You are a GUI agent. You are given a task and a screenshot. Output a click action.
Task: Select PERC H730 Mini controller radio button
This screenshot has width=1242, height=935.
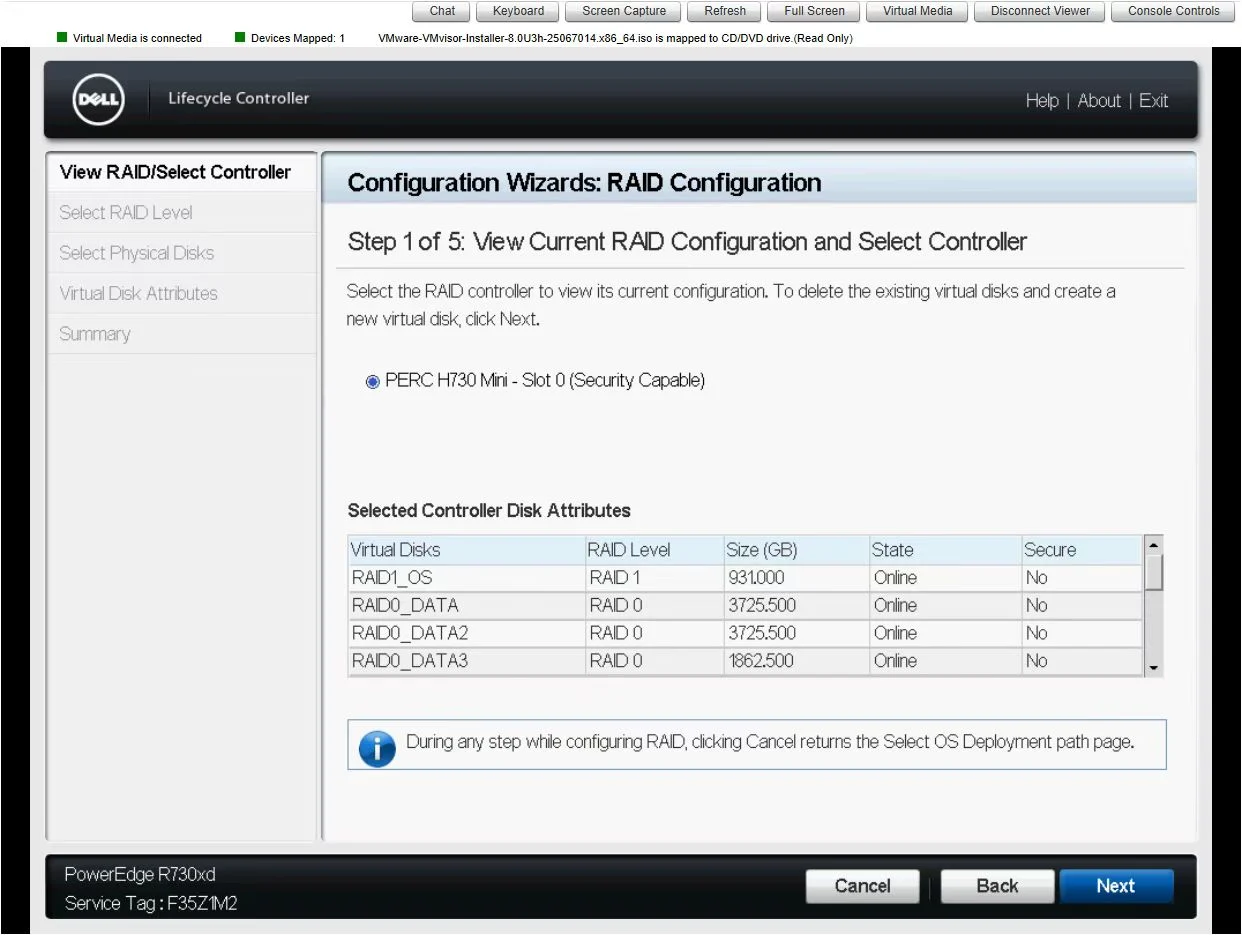click(x=373, y=382)
